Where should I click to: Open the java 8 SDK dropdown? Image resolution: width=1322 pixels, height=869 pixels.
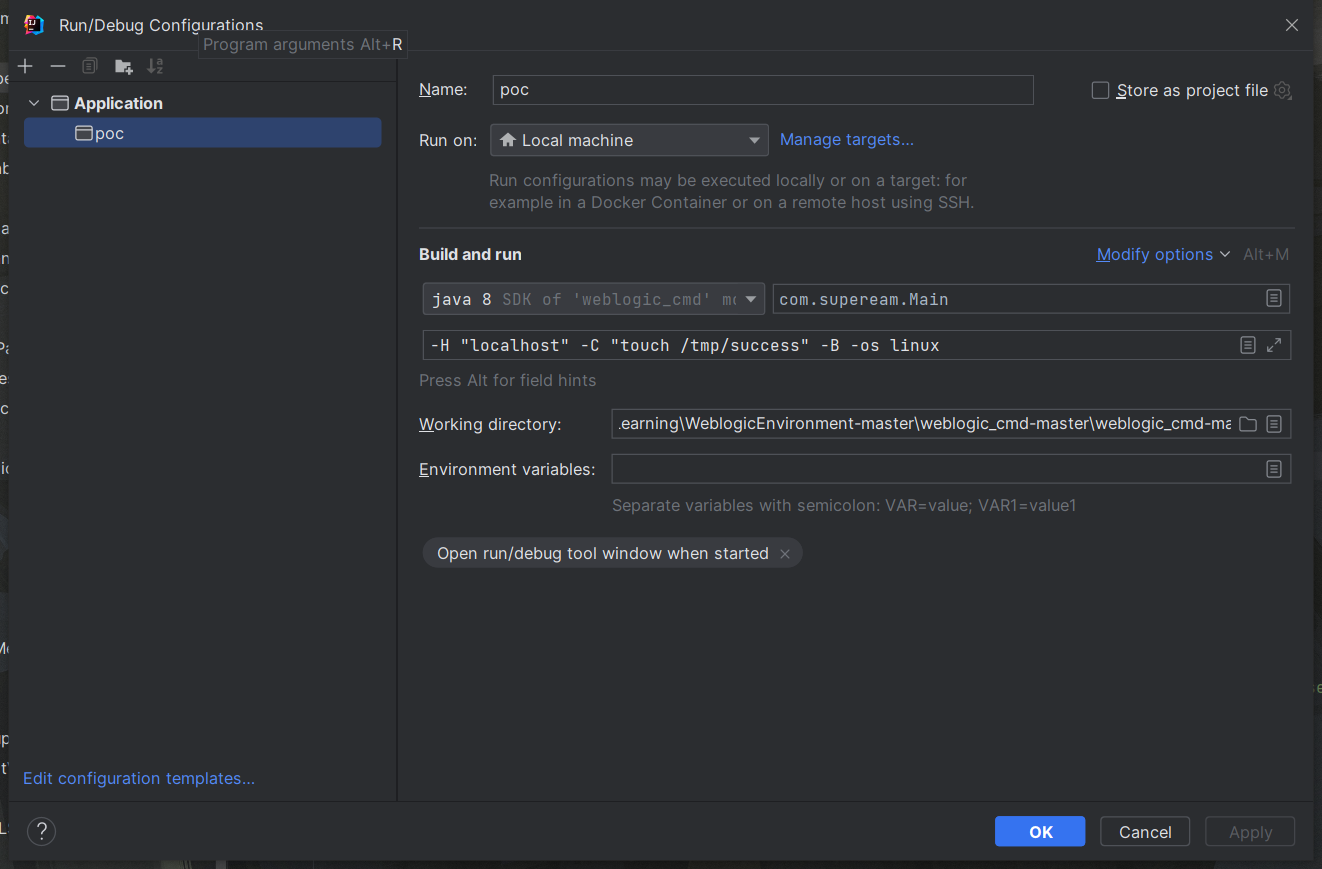[x=594, y=299]
